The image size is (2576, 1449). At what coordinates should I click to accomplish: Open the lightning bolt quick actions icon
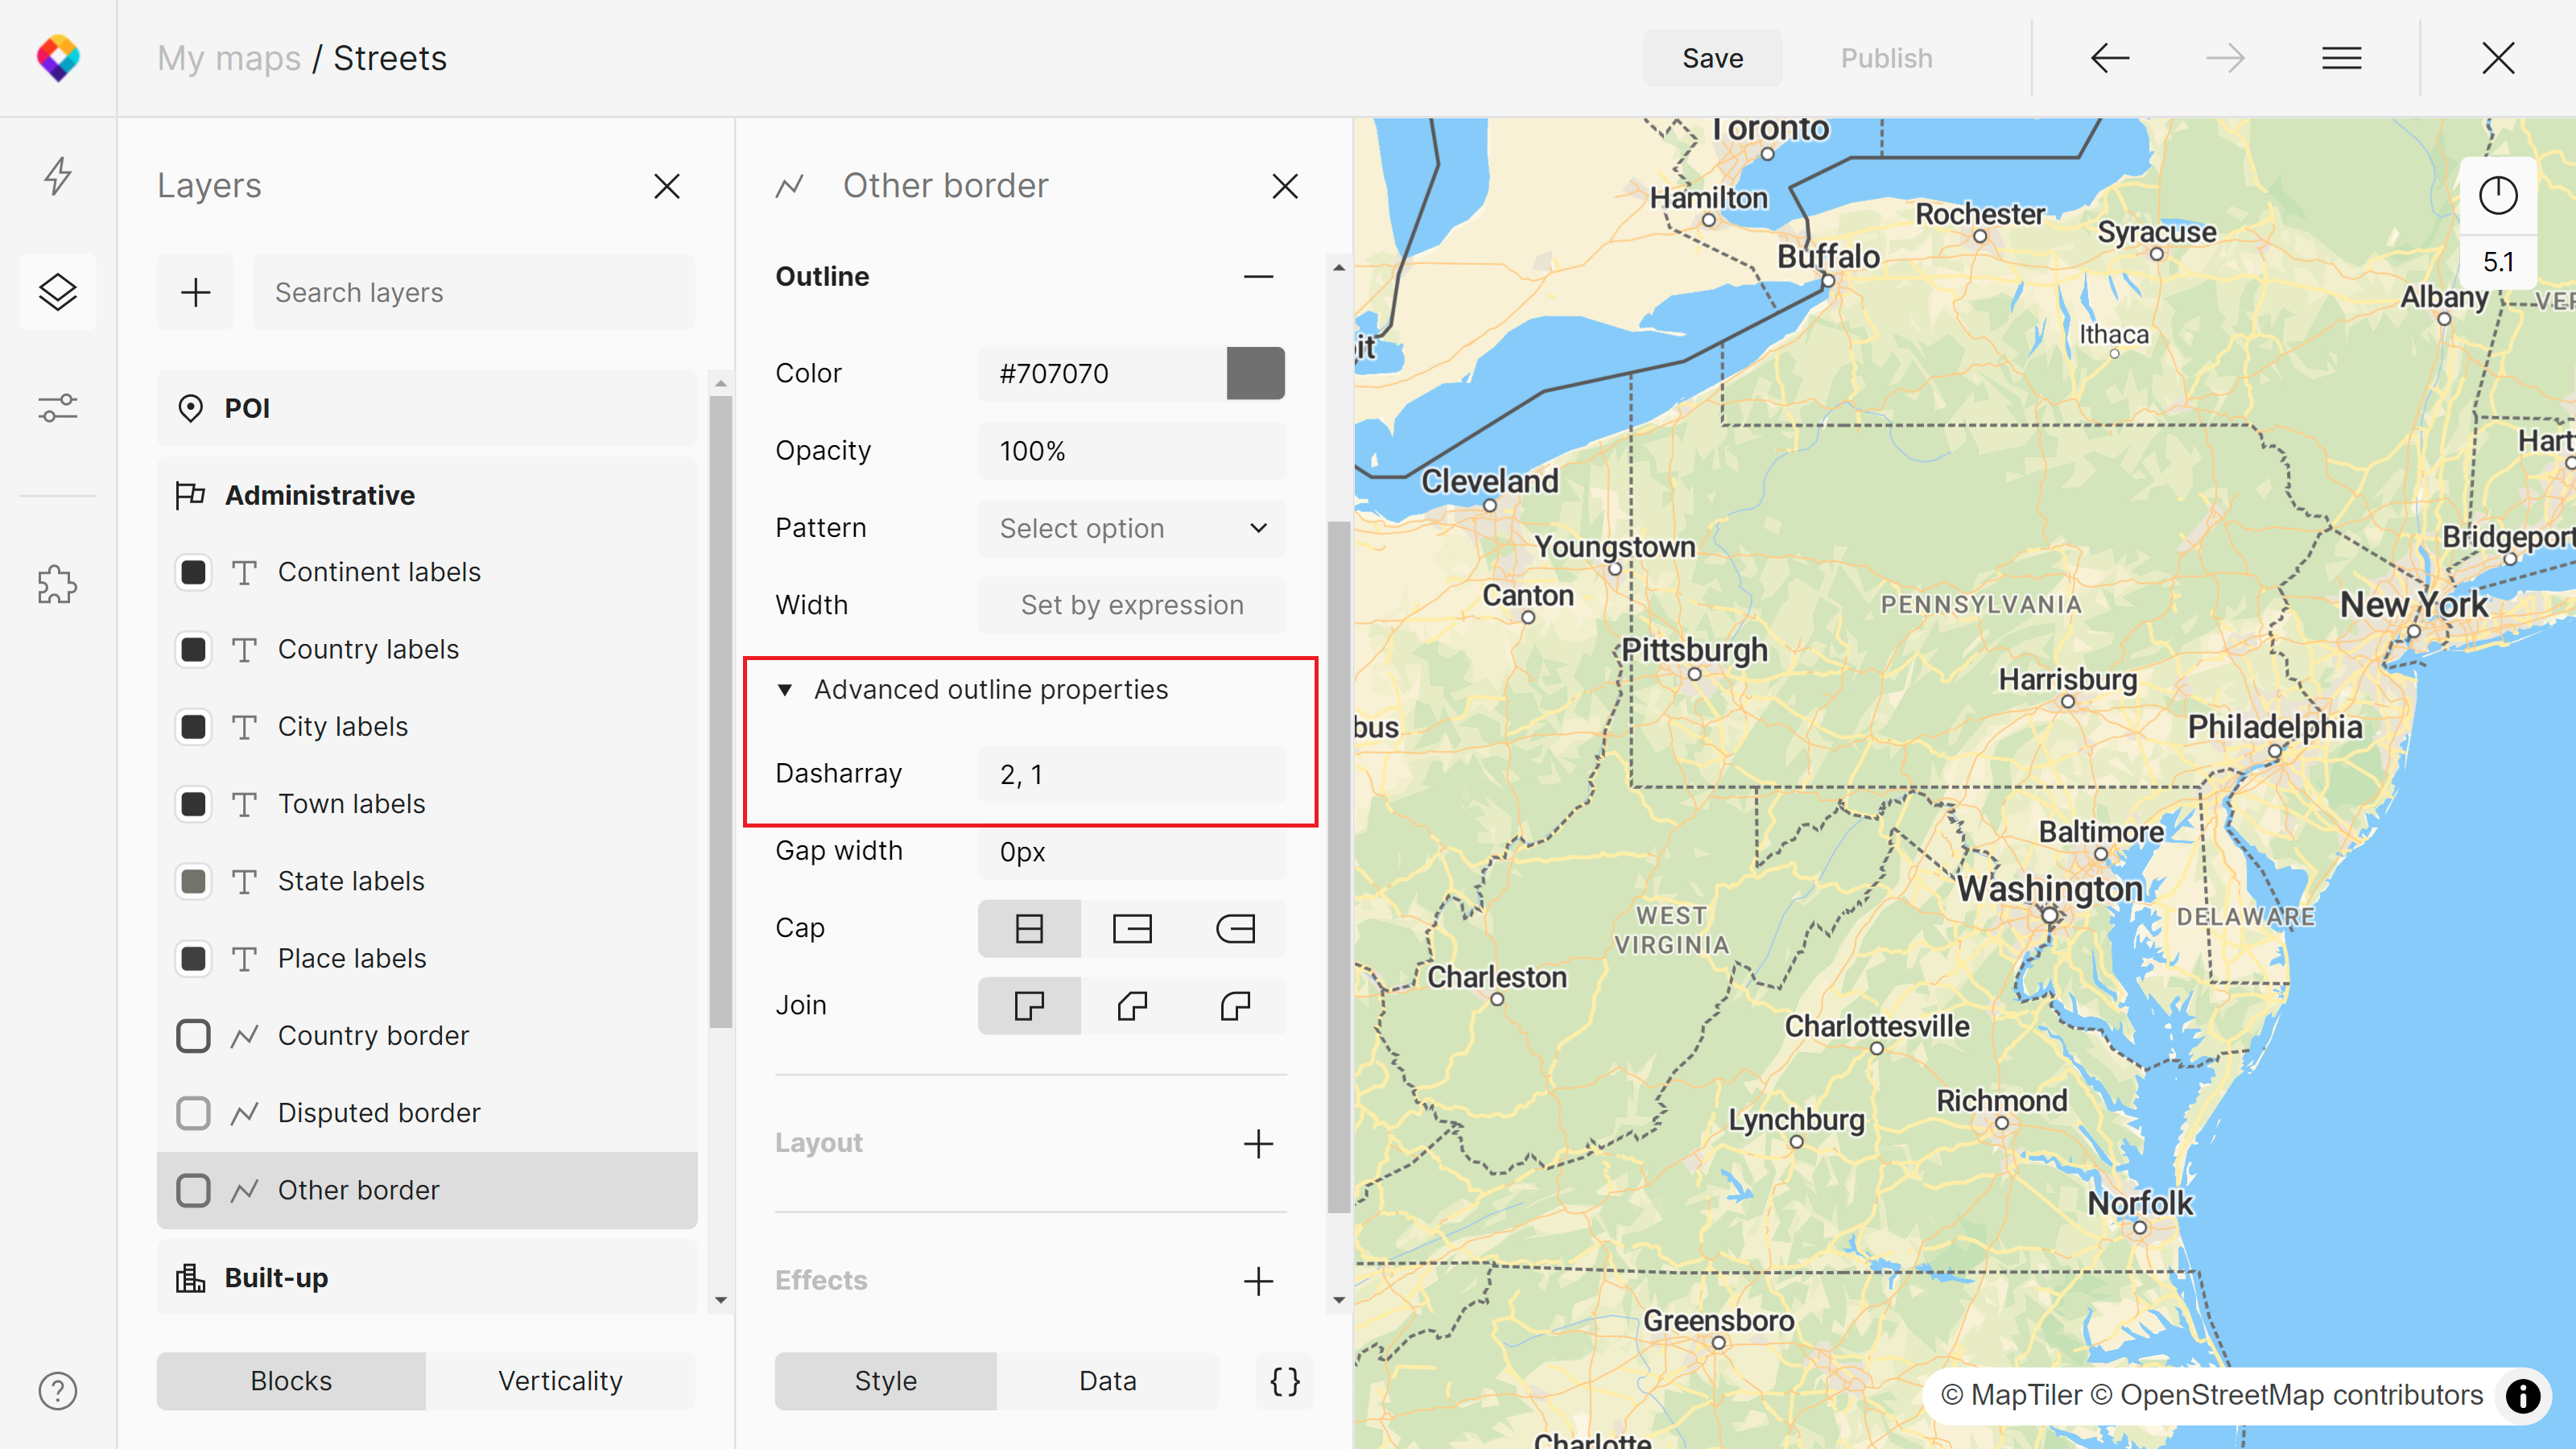pos(58,176)
